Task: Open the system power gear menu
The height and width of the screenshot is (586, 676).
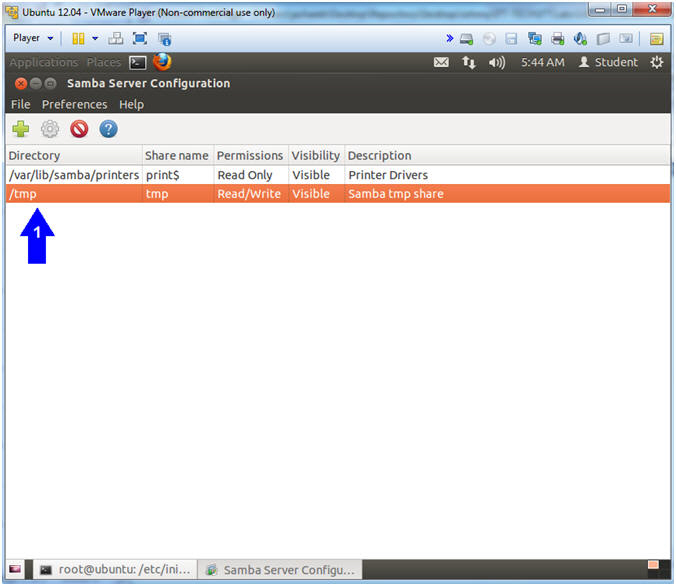Action: point(657,63)
